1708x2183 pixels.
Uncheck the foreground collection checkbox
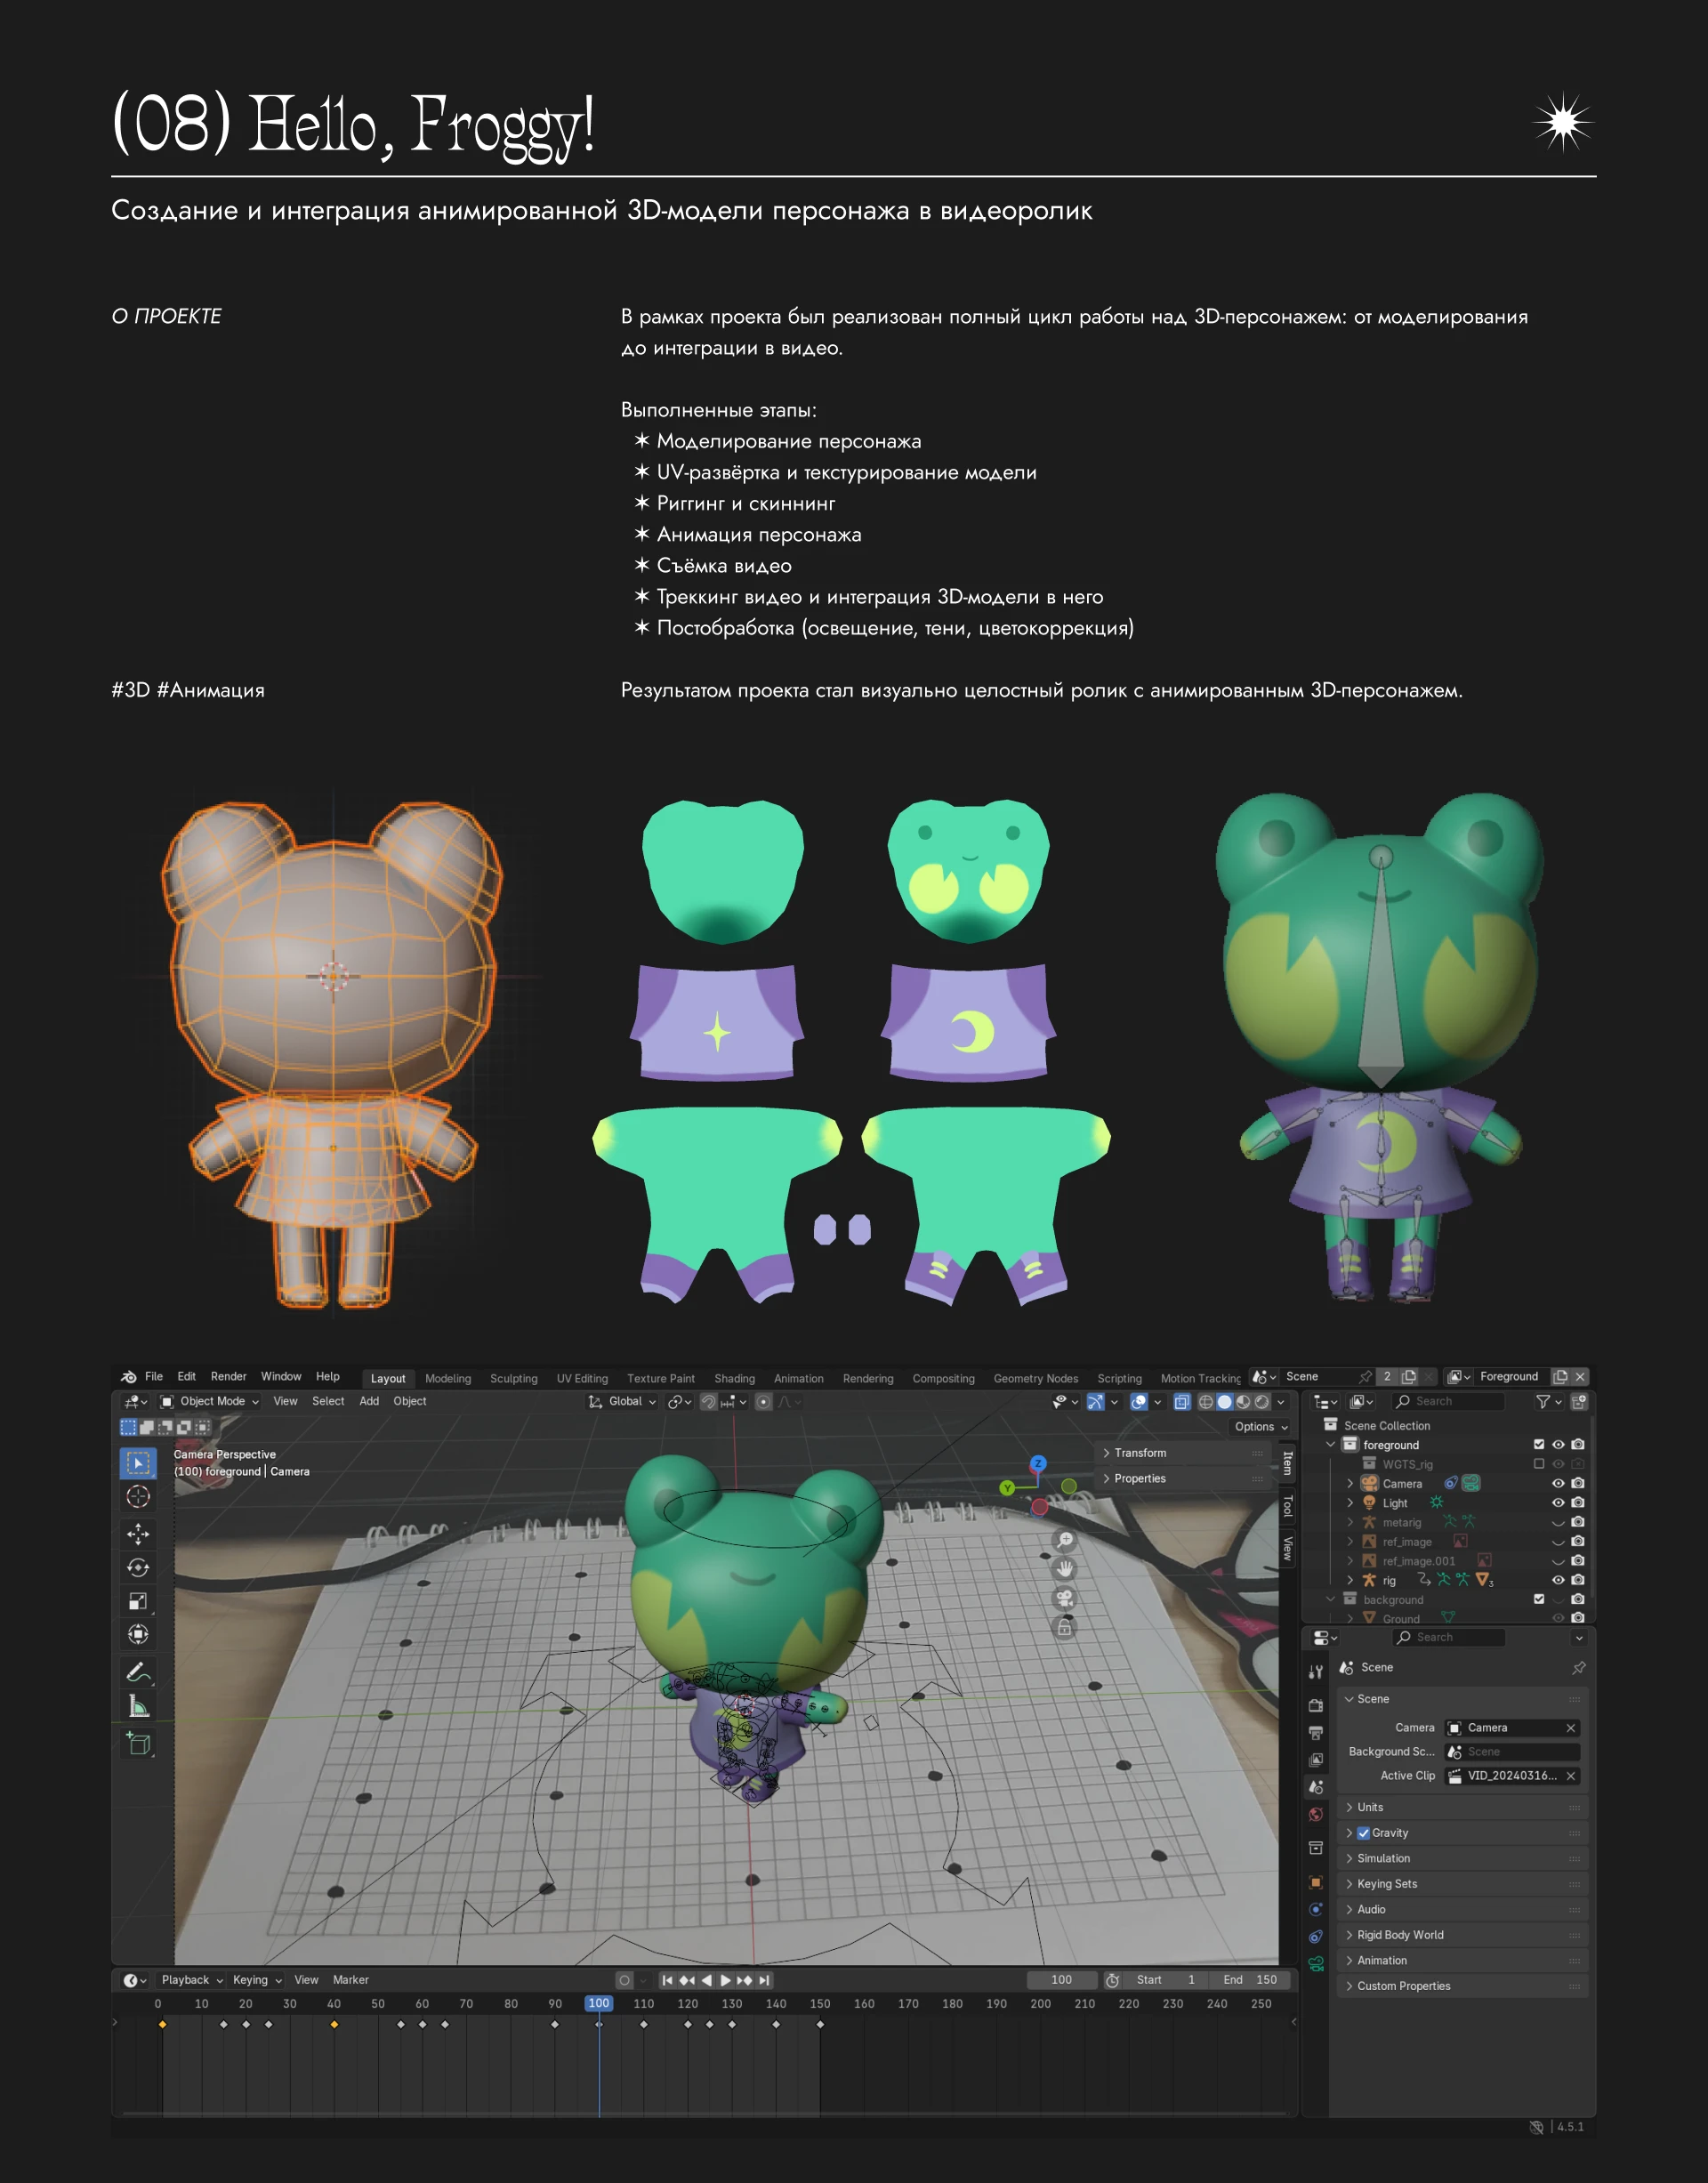pyautogui.click(x=1538, y=1444)
